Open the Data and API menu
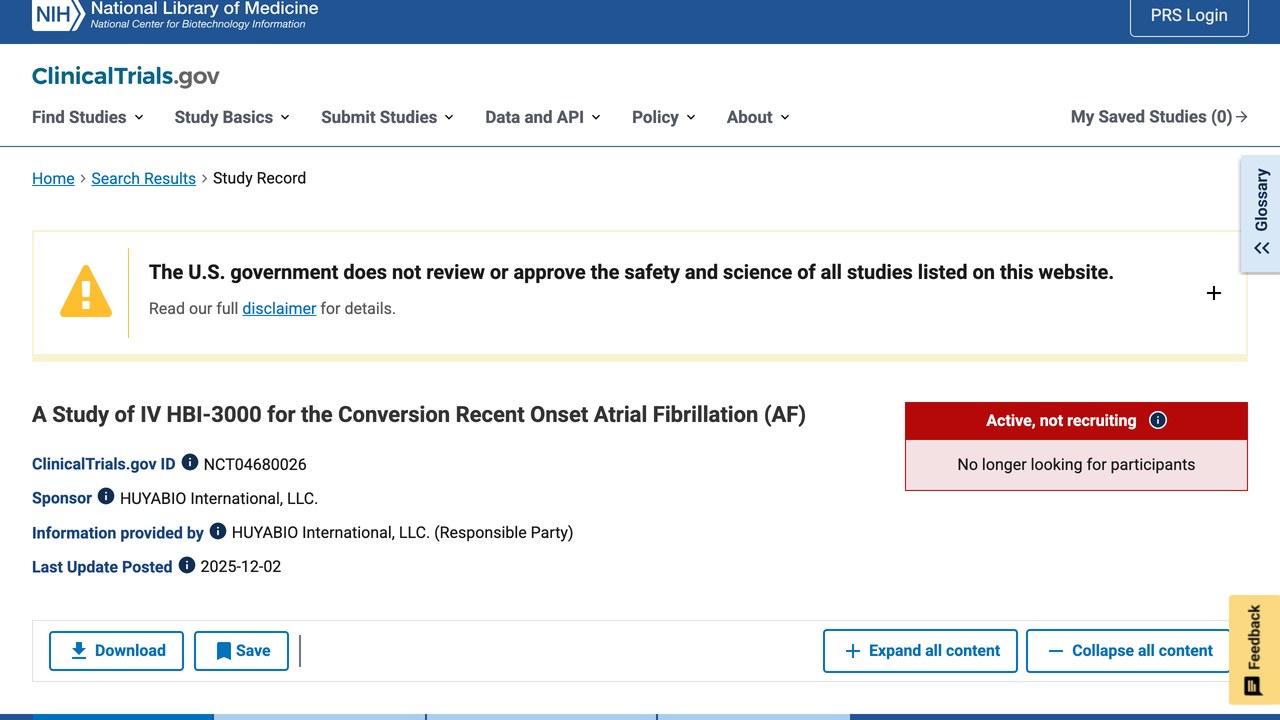This screenshot has height=720, width=1280. click(x=543, y=117)
